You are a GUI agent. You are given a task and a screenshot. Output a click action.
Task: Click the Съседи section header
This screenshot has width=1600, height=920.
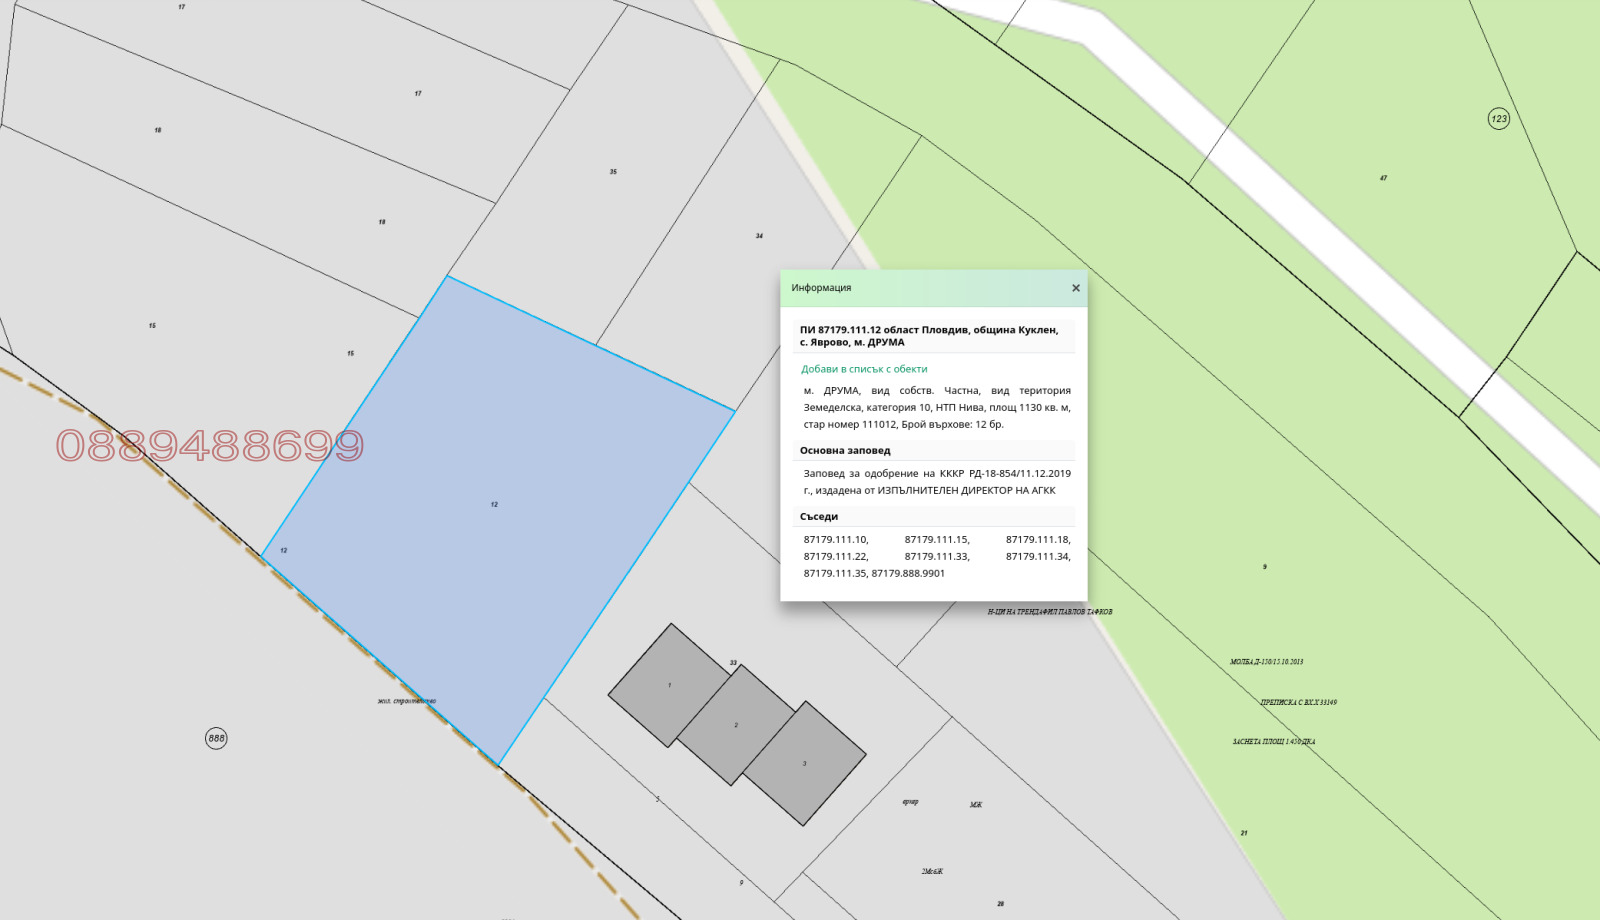click(x=819, y=516)
